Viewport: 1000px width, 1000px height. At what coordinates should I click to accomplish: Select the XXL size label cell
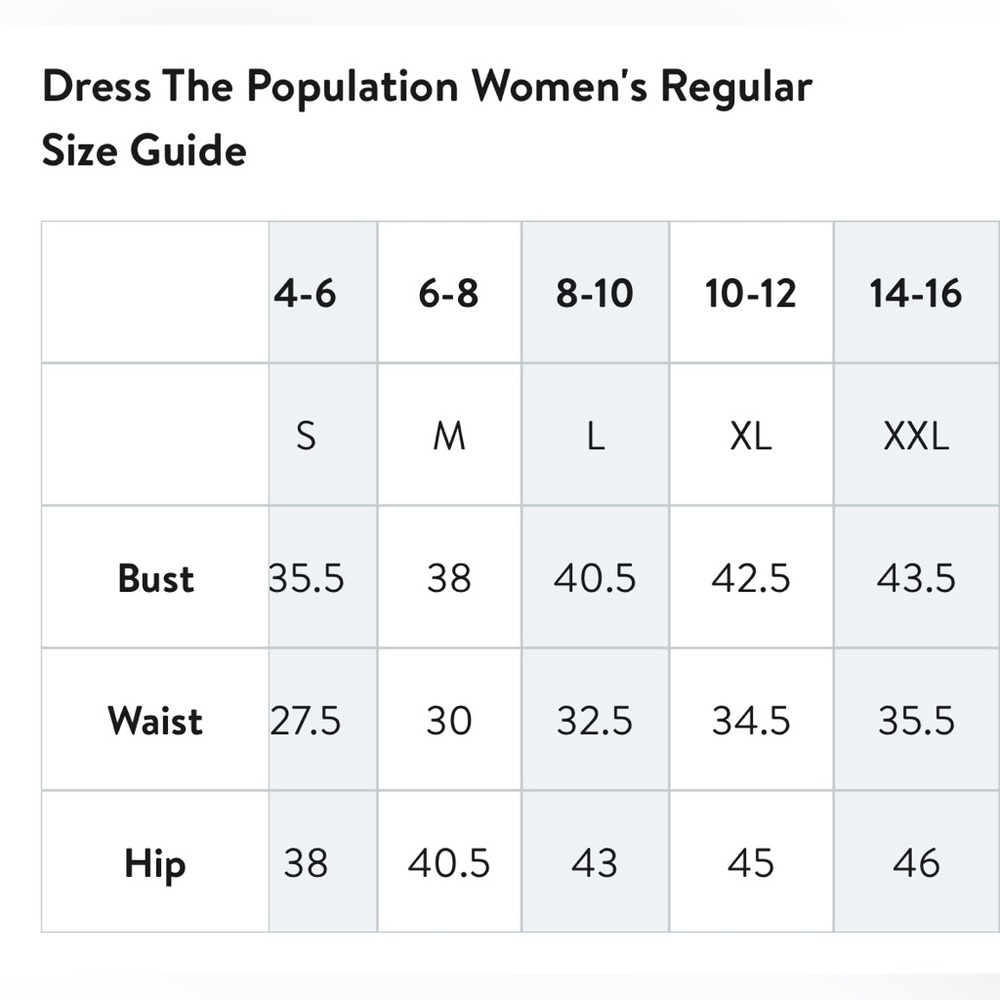point(916,435)
